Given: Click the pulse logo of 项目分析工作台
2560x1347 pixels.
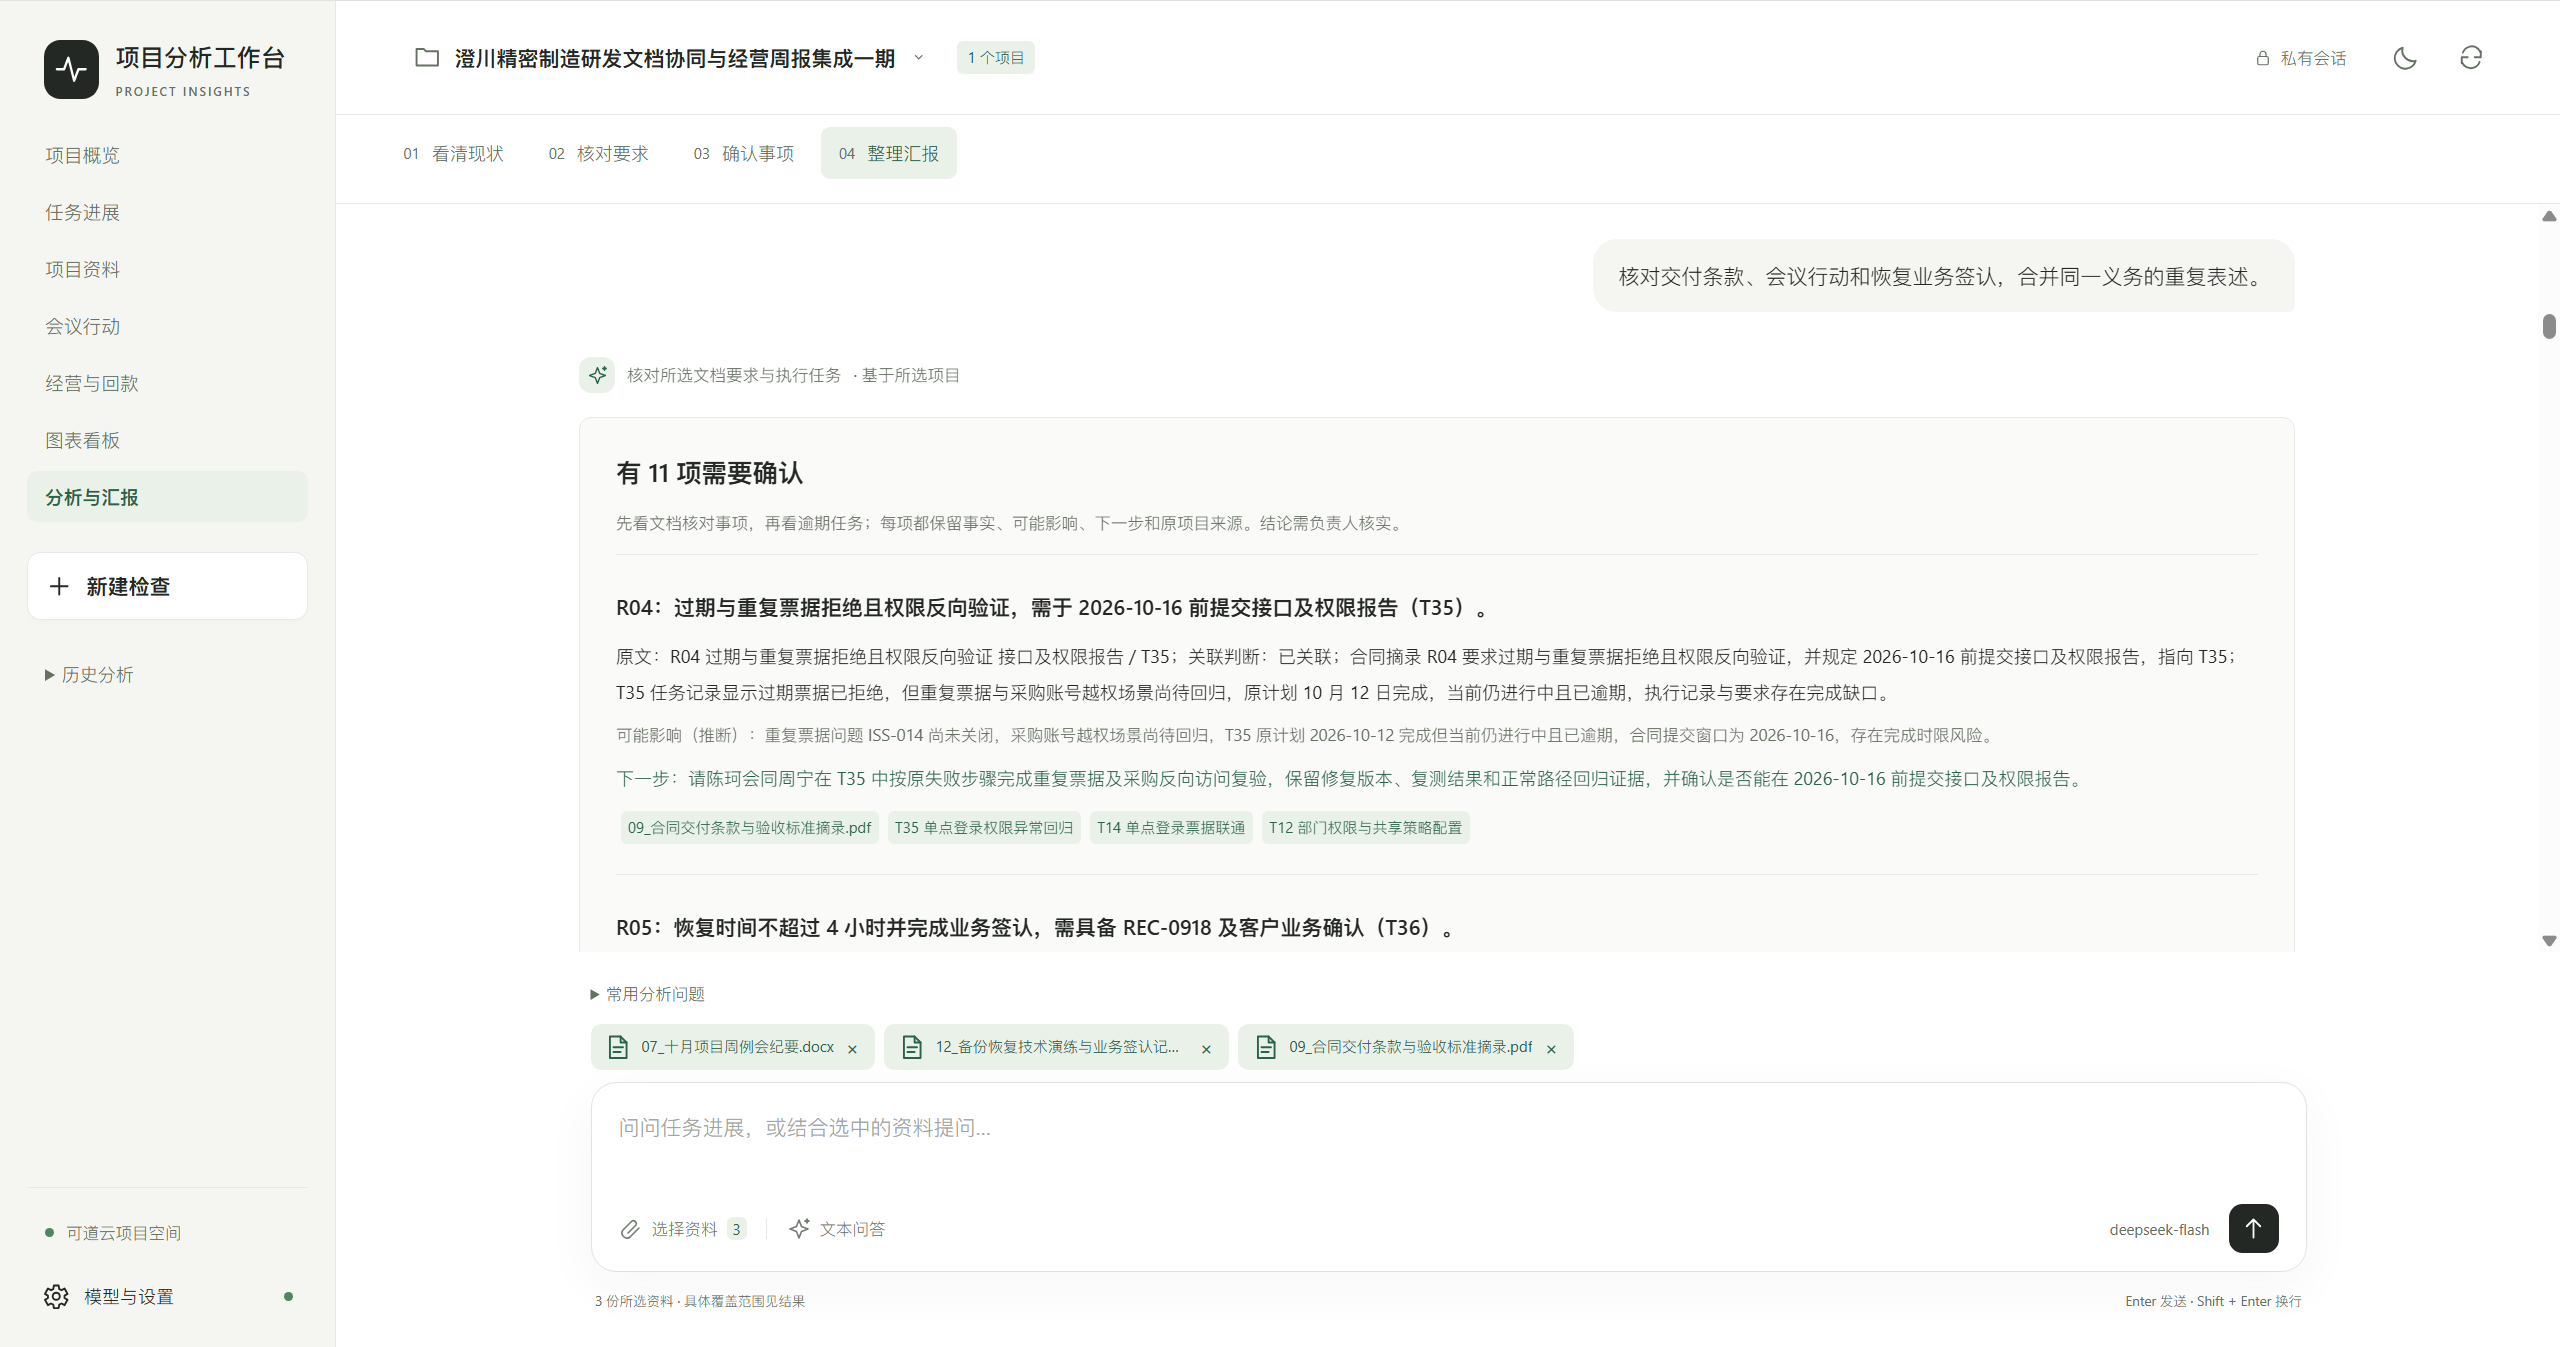Looking at the screenshot, I should tap(71, 69).
